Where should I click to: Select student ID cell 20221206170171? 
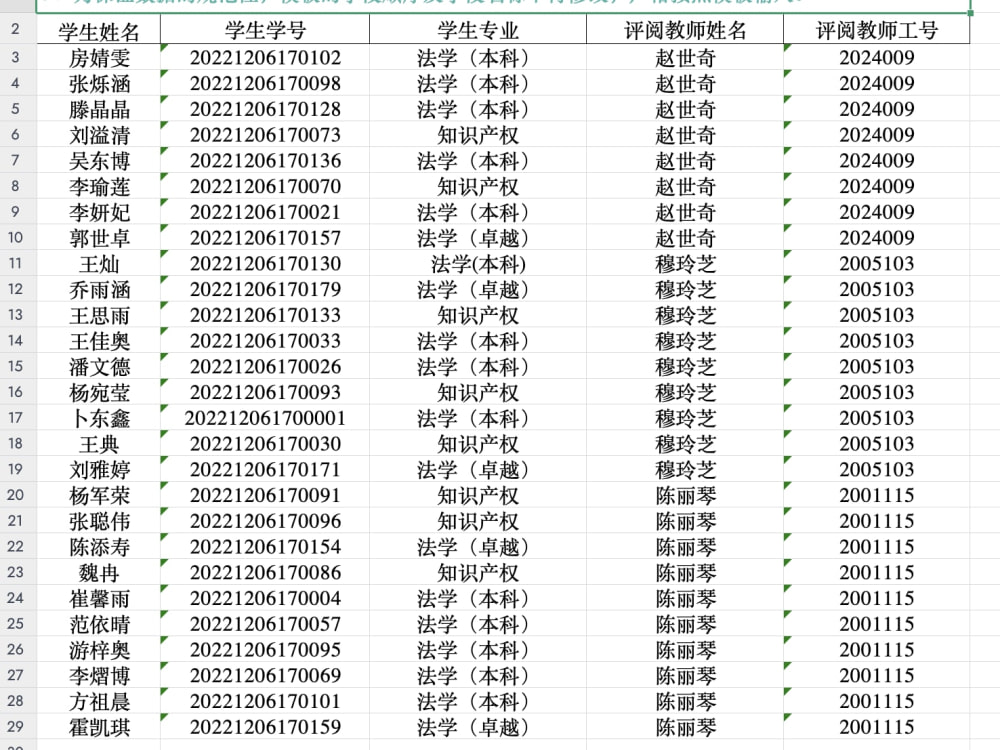tap(265, 469)
